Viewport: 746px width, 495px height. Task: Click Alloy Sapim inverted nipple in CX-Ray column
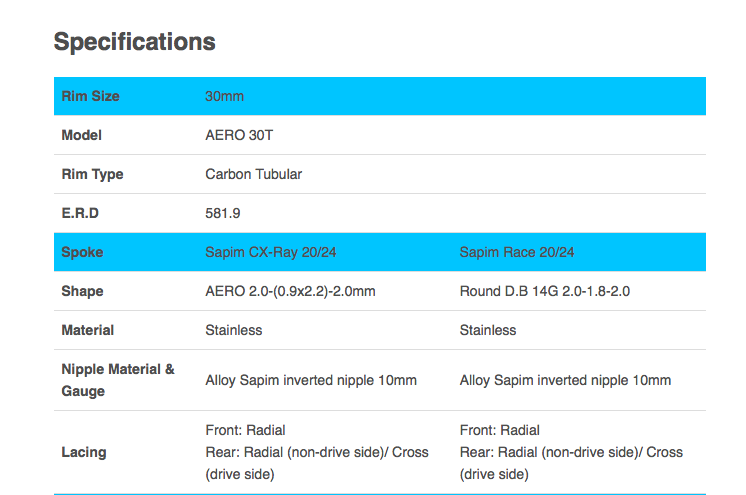click(311, 380)
